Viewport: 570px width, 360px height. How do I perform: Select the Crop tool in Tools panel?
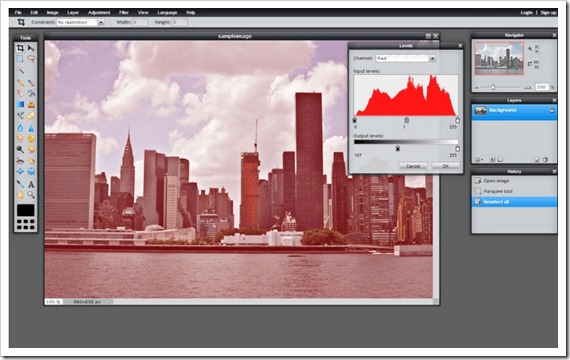20,48
